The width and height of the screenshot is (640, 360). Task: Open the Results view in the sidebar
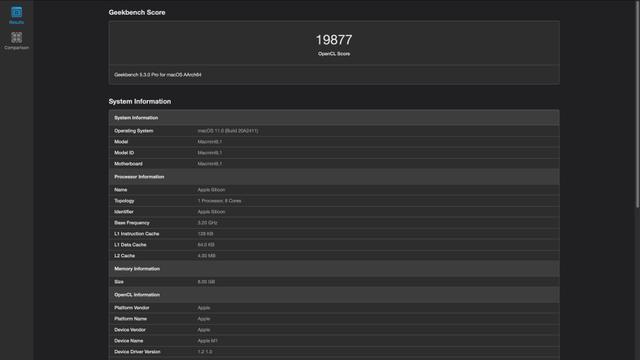coord(16,15)
